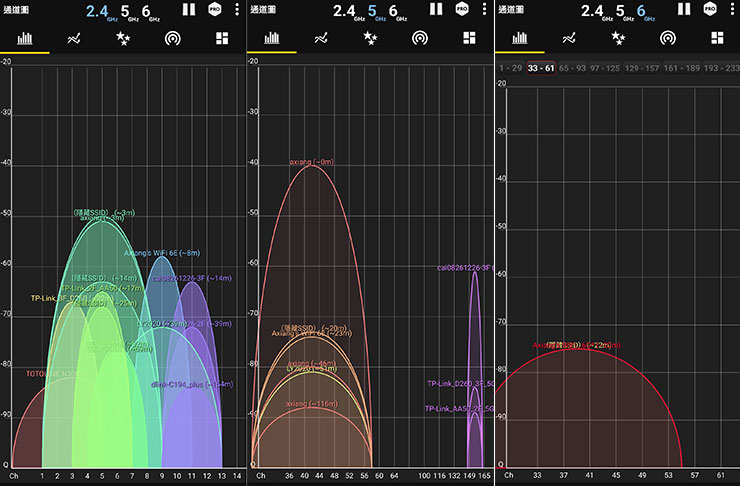
Task: Open access points list in right panel
Action: point(667,38)
